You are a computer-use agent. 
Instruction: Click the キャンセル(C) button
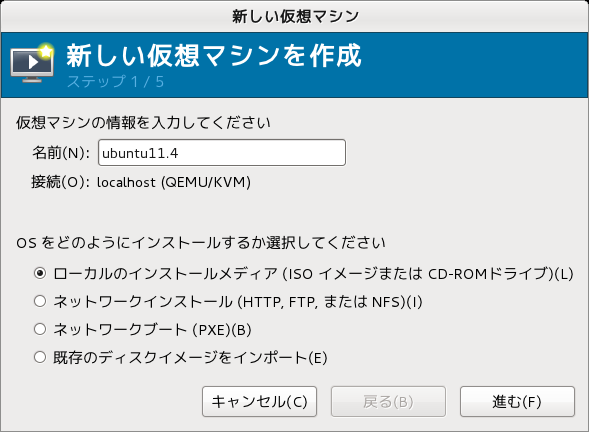[259, 402]
